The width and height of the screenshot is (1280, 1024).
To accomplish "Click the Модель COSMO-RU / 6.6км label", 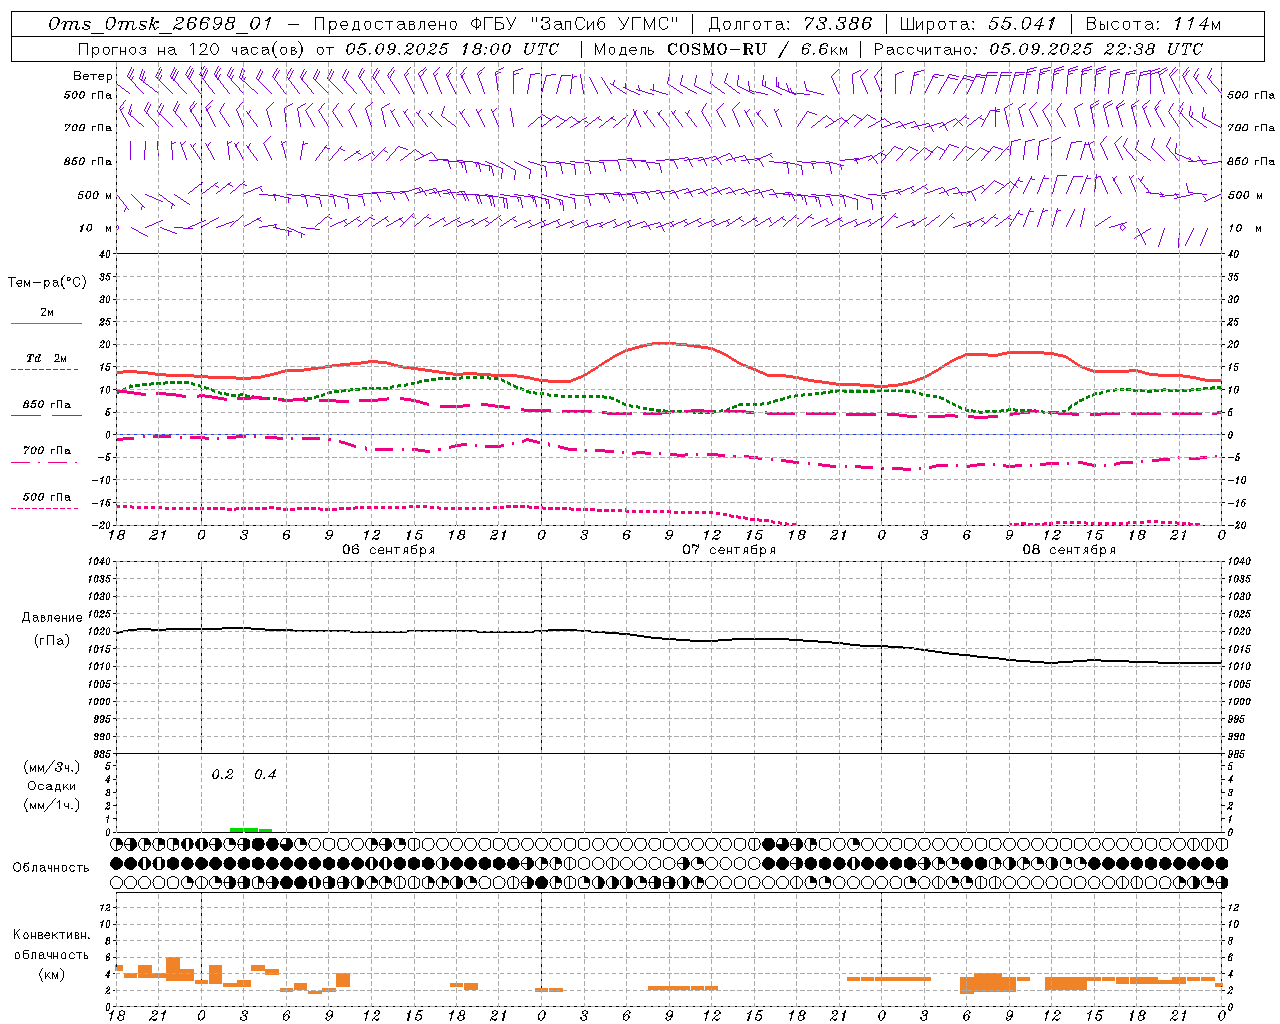I will [721, 49].
